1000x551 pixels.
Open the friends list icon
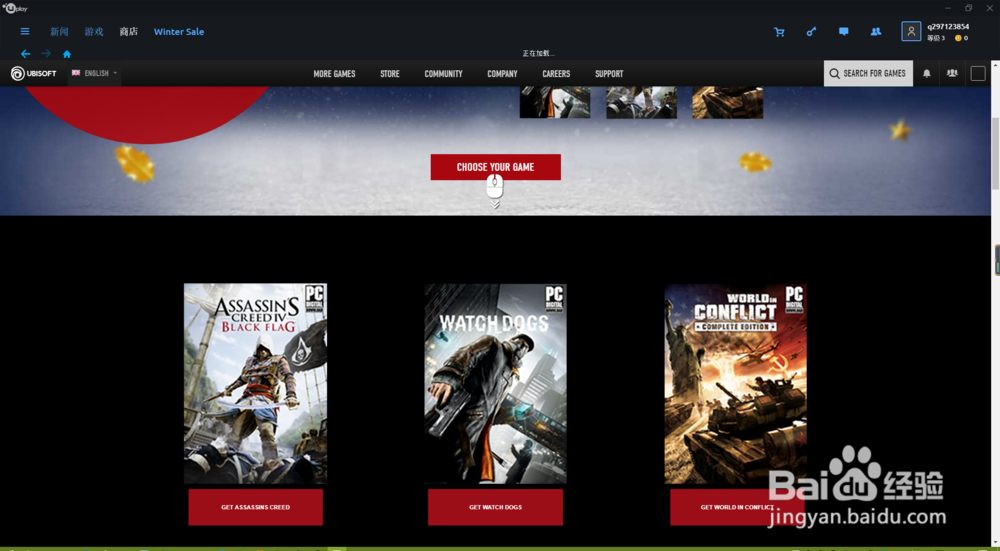[876, 31]
